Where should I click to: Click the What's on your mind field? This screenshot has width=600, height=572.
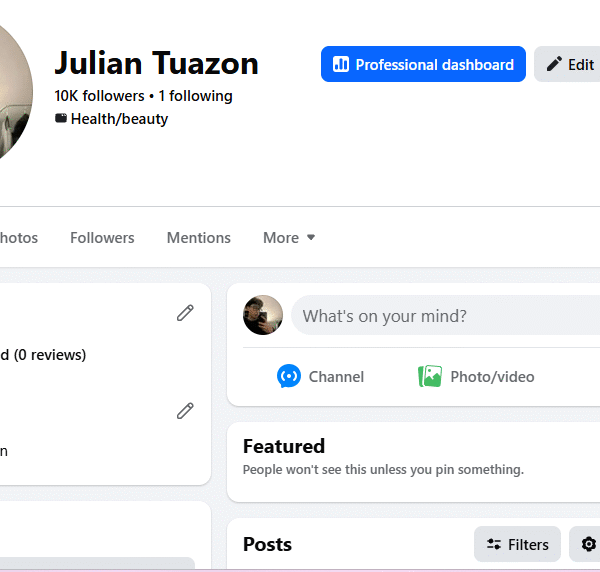445,315
